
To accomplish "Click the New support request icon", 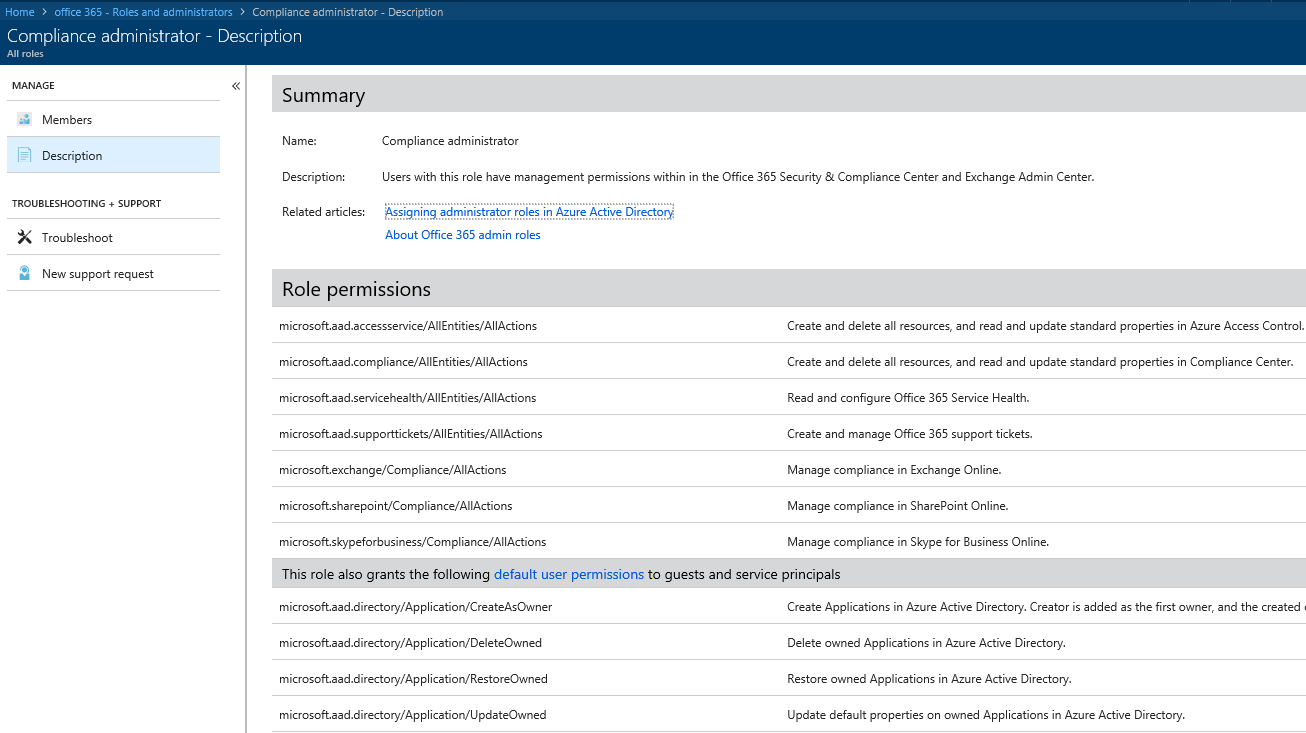I will tap(25, 273).
